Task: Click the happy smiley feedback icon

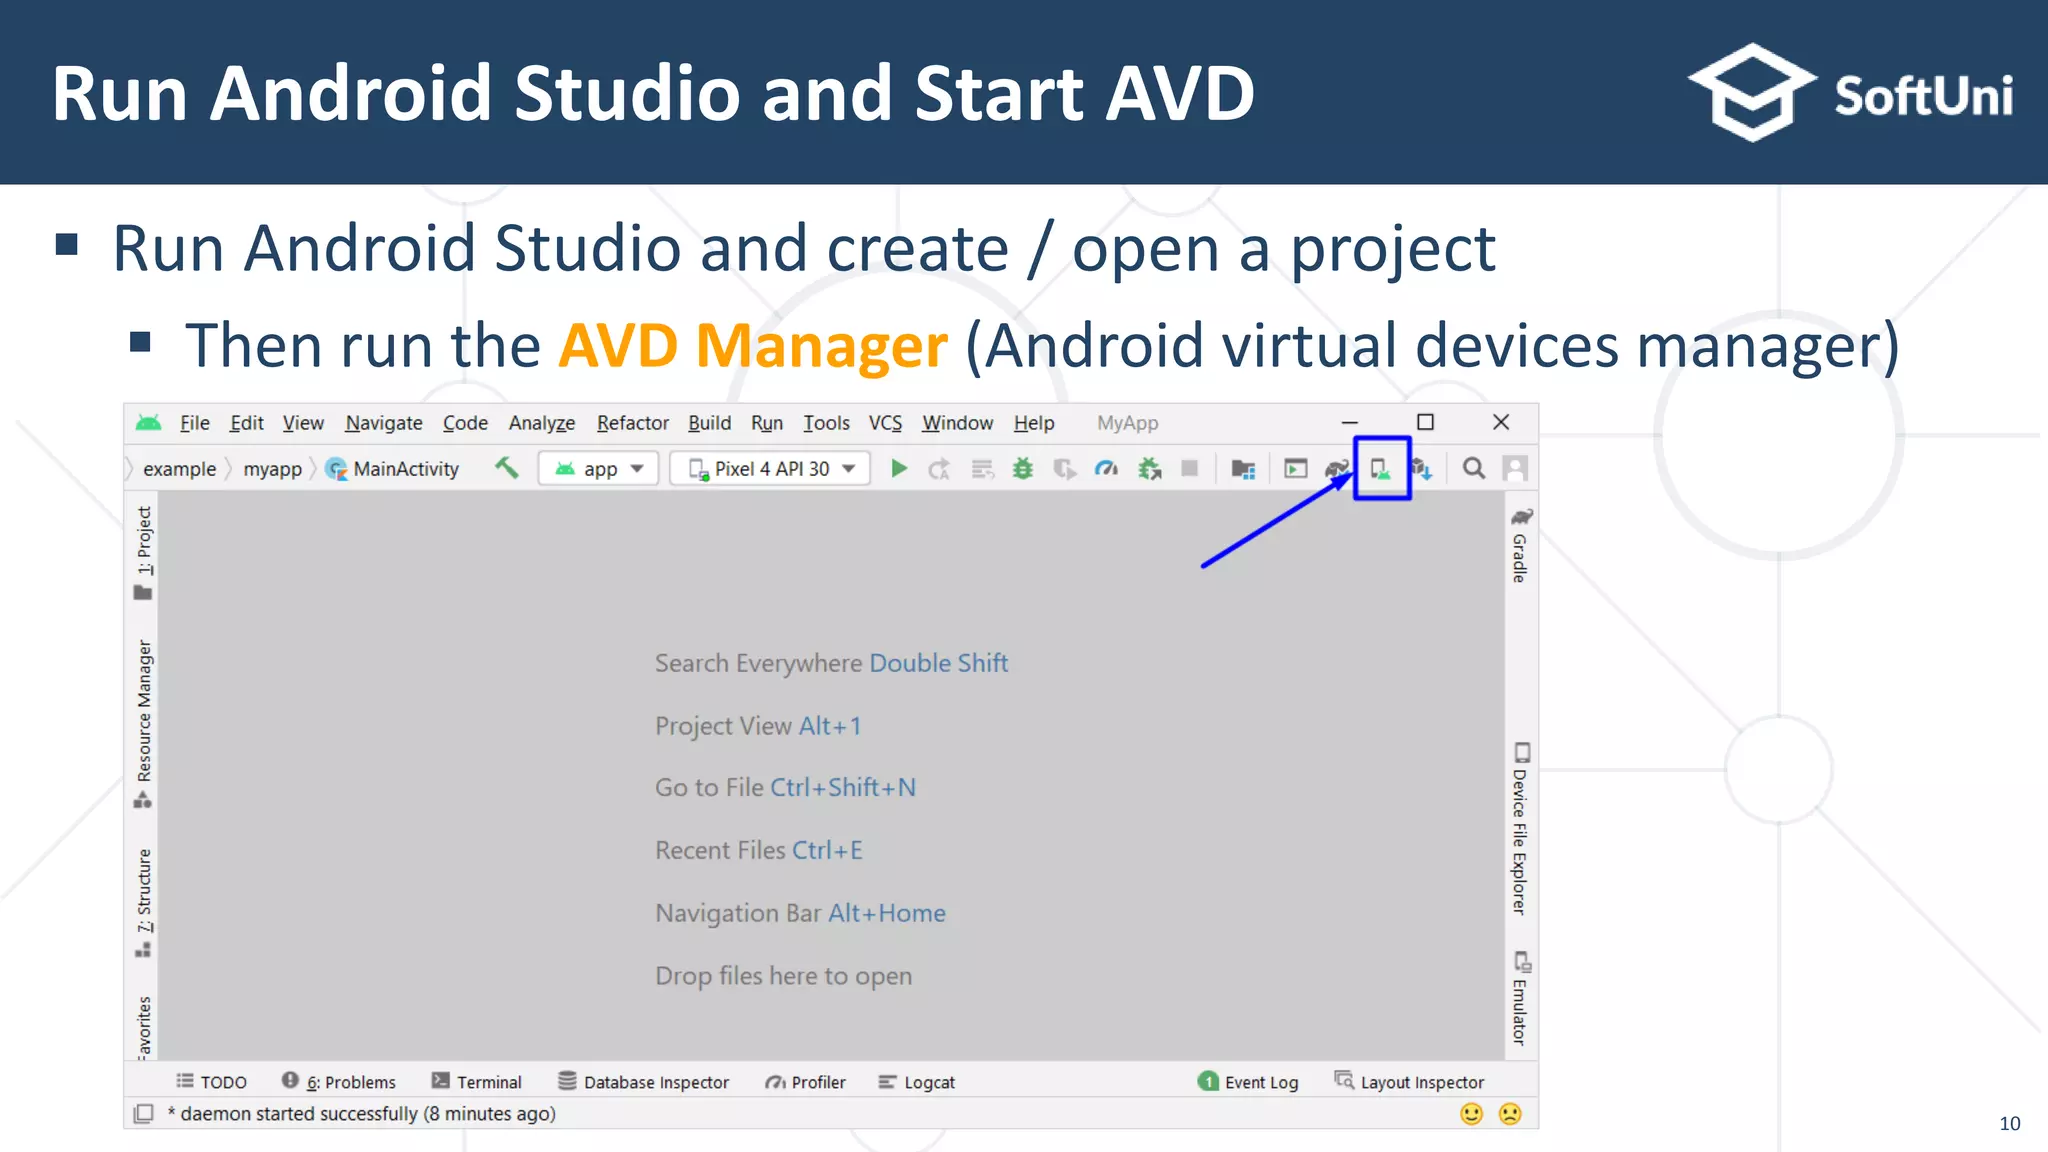Action: 1471,1113
